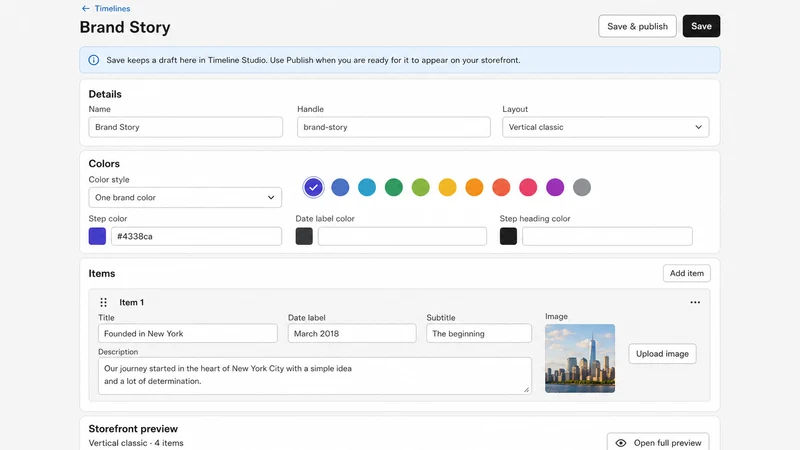Screen dimensions: 800x450
Task: Edit the Subtitle field The beginning
Action: click(x=479, y=334)
